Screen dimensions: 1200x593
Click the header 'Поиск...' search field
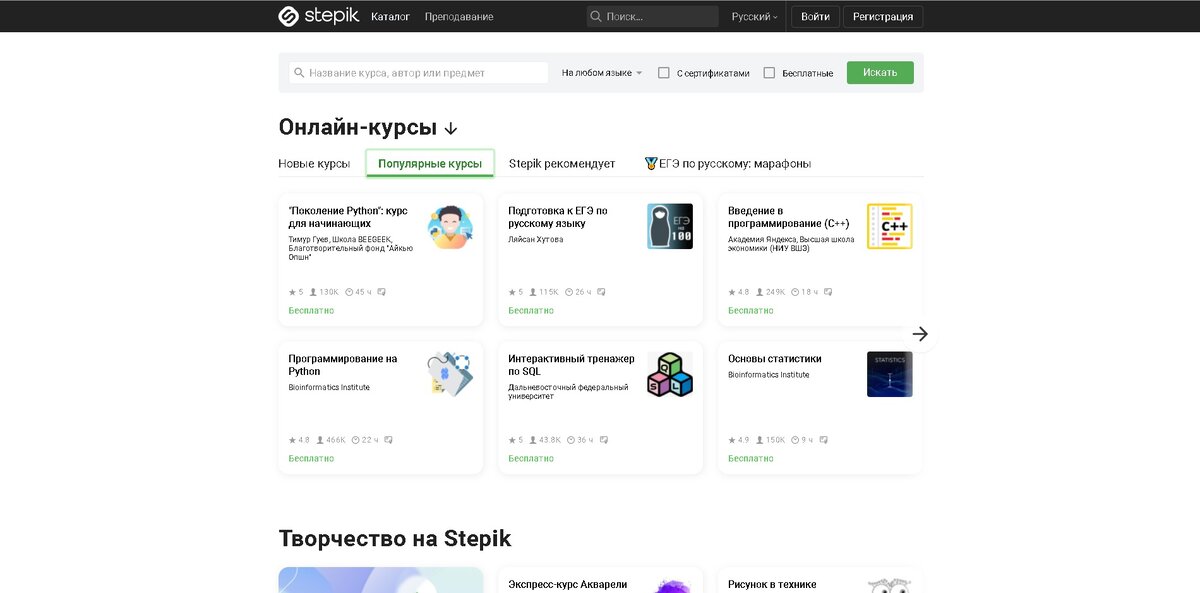click(652, 17)
